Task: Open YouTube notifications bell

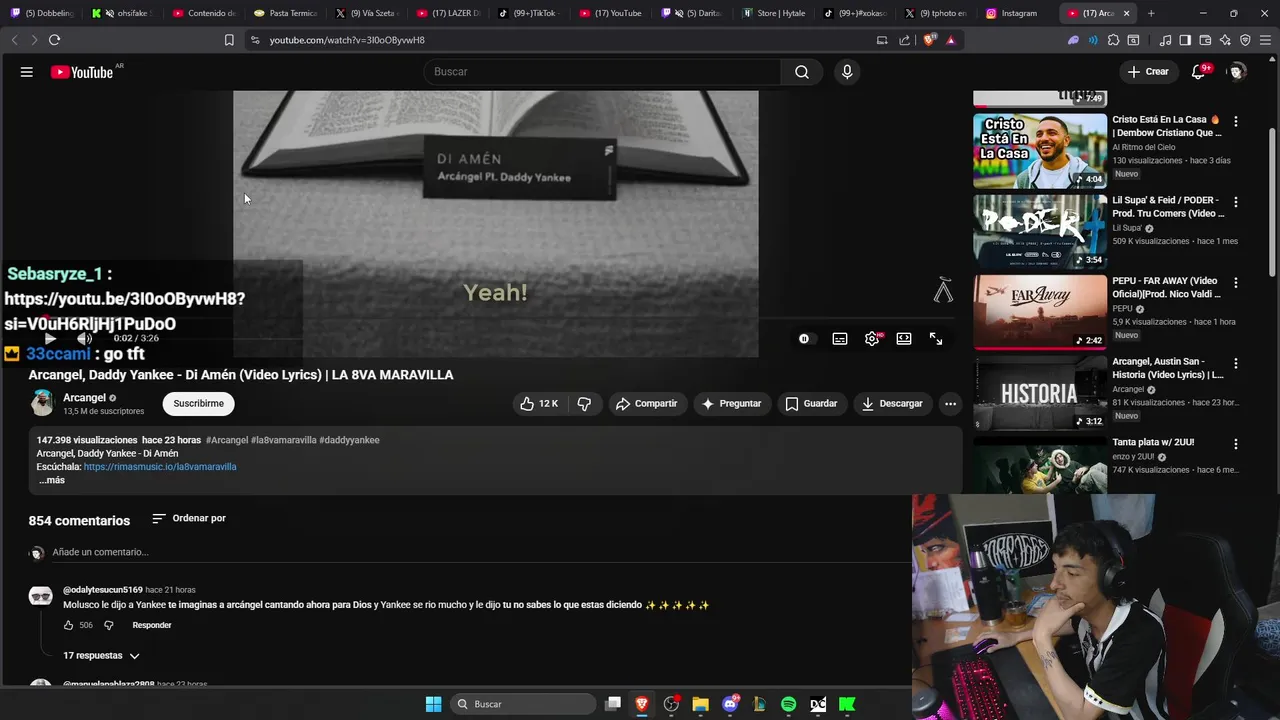Action: 1198,72
